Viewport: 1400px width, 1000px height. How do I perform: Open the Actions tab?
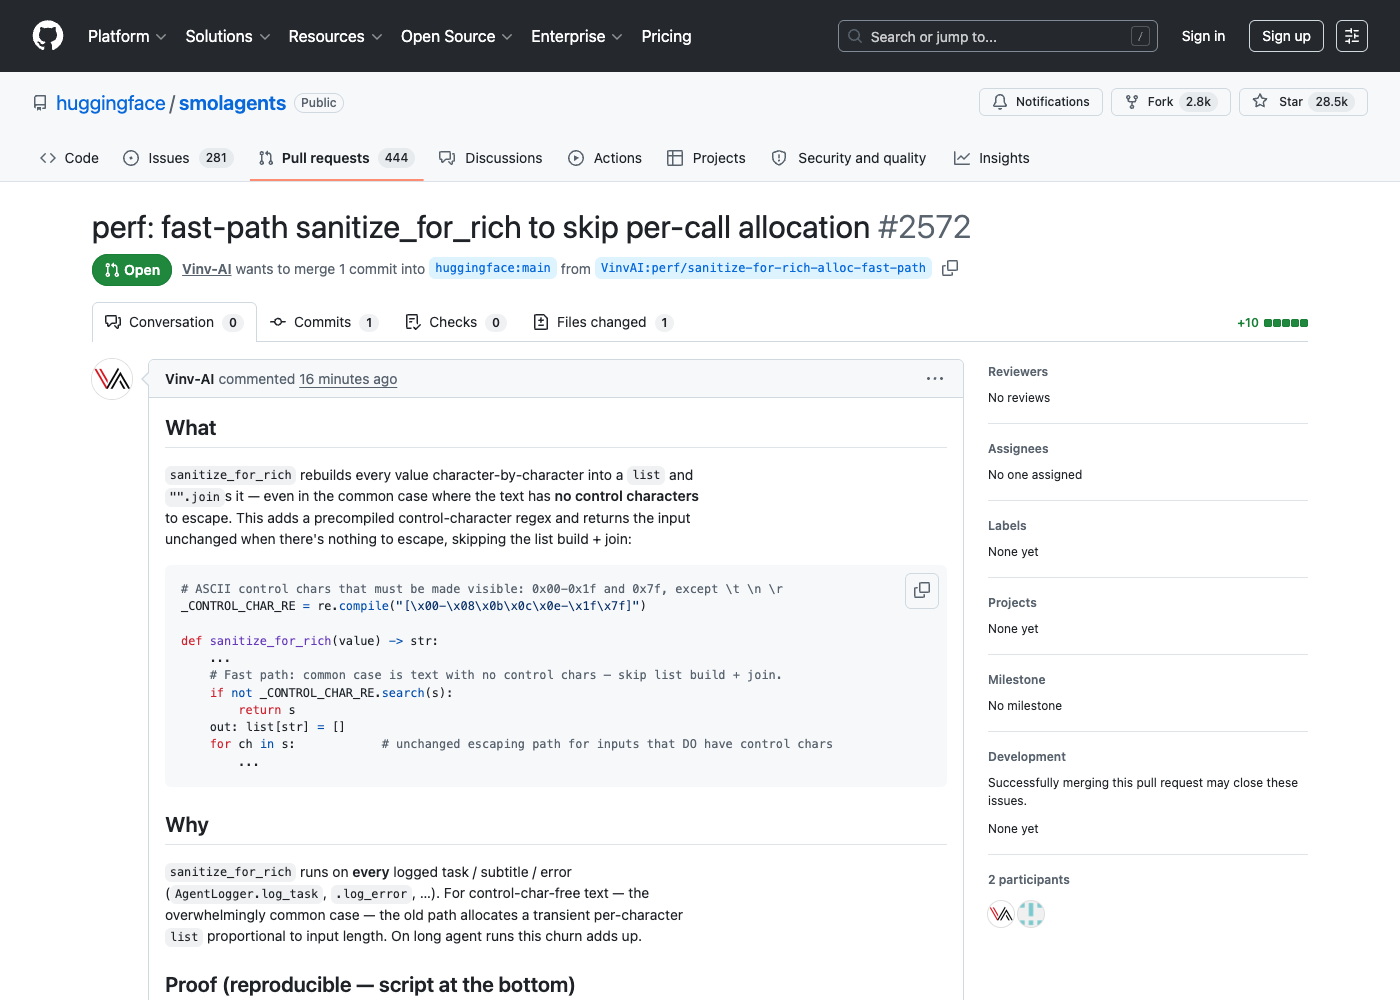605,158
